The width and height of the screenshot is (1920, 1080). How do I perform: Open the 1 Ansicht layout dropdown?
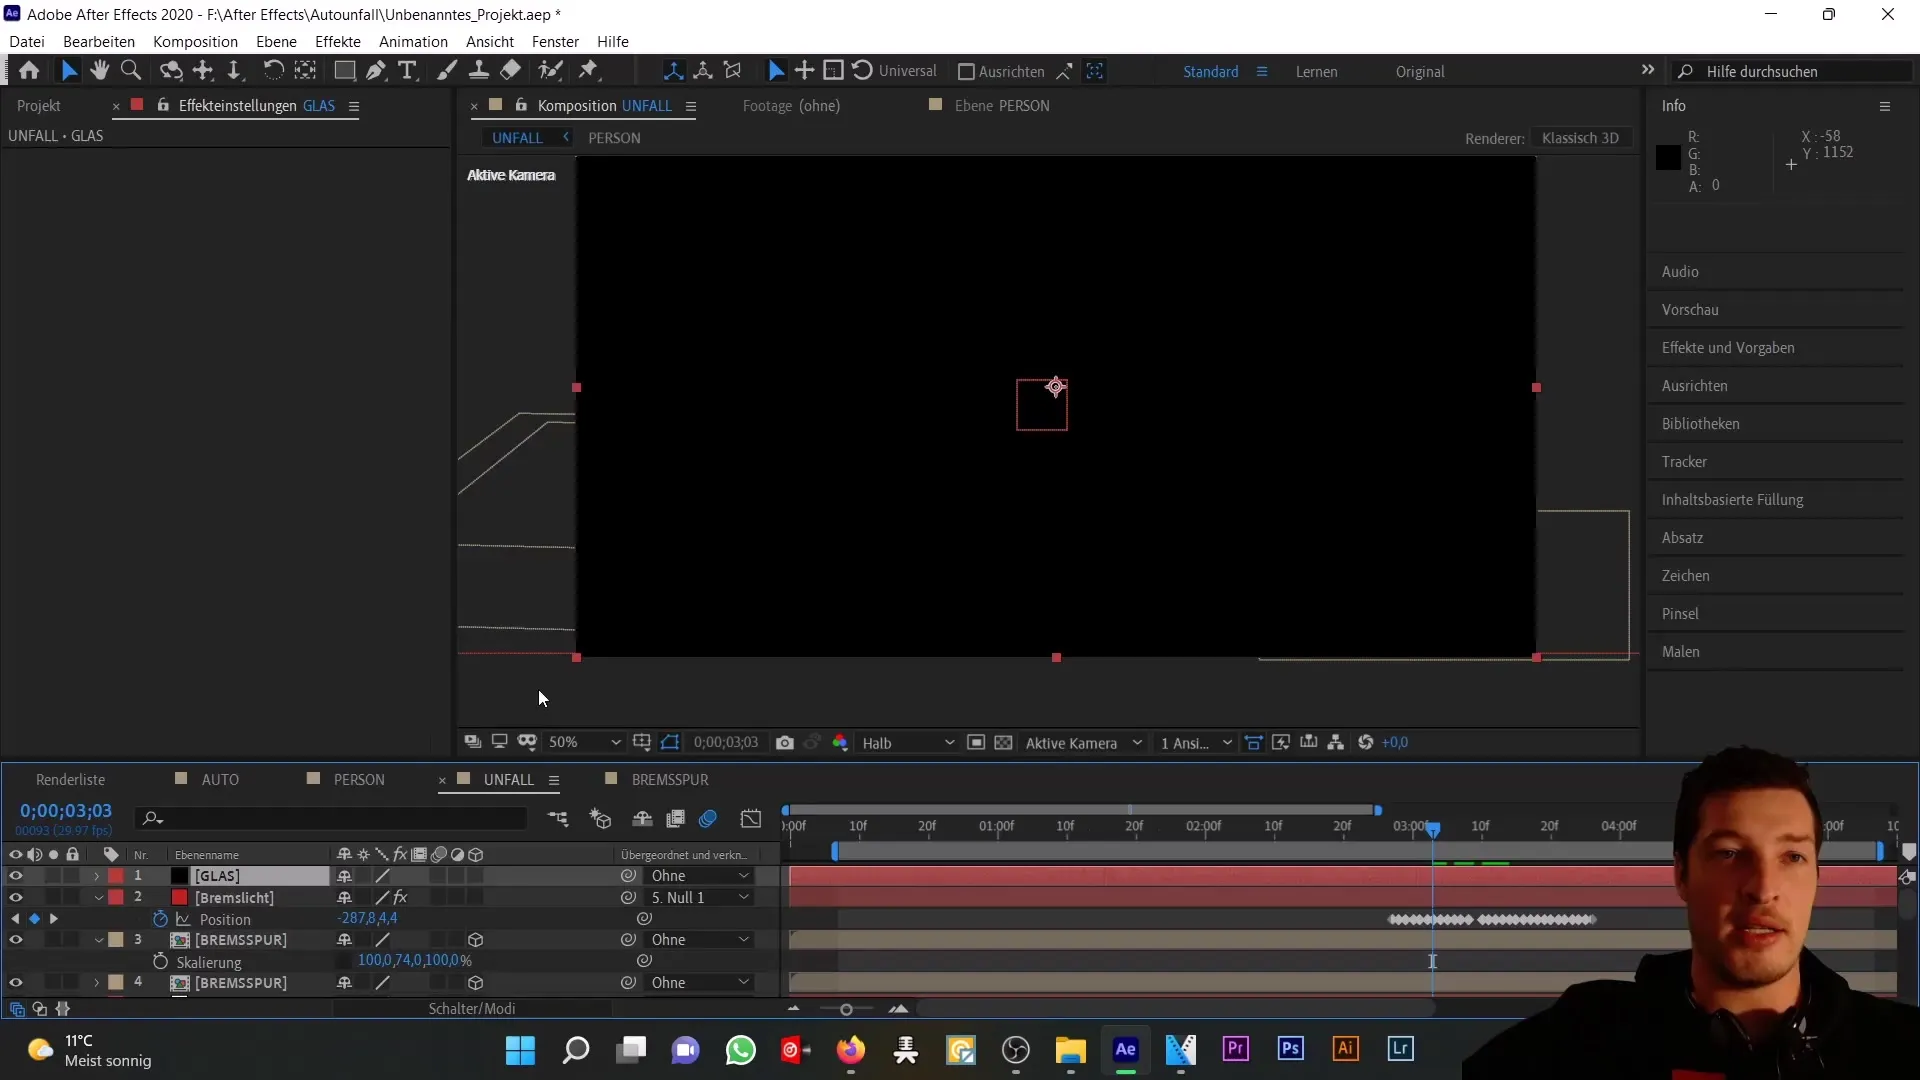tap(1195, 743)
